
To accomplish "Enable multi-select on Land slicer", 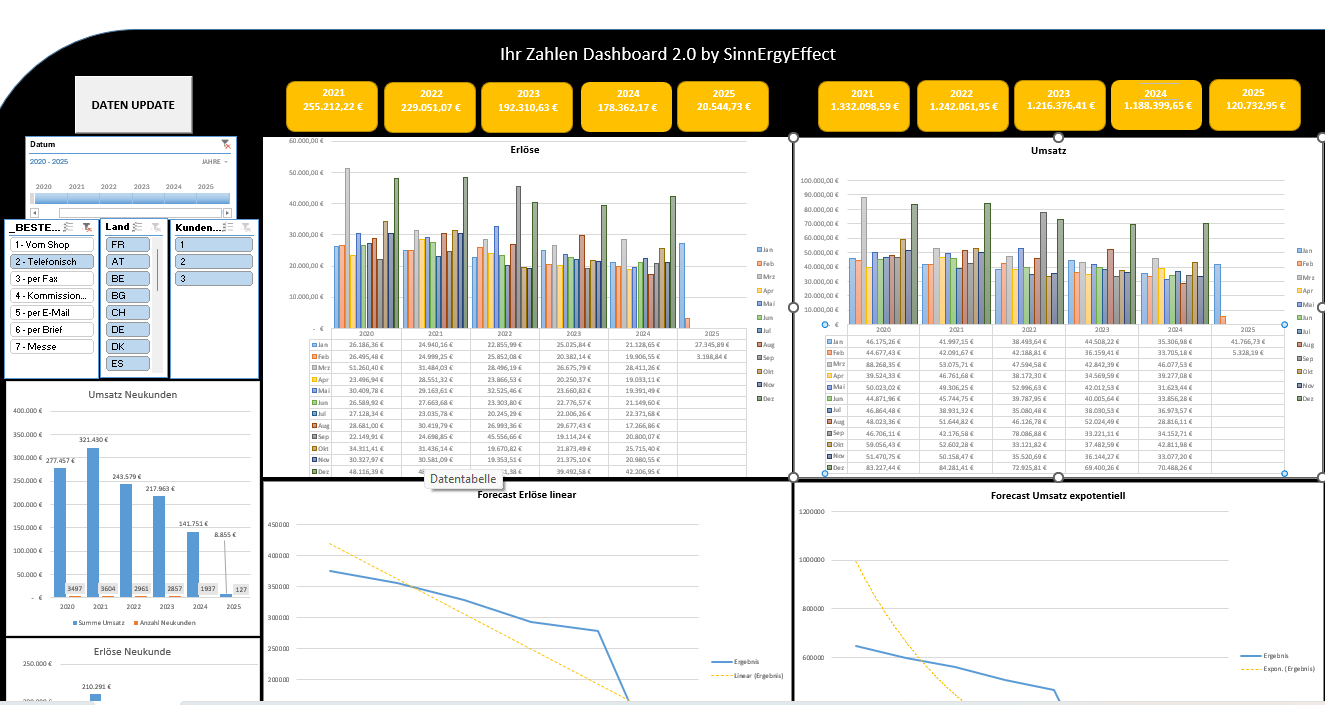I will click(139, 228).
